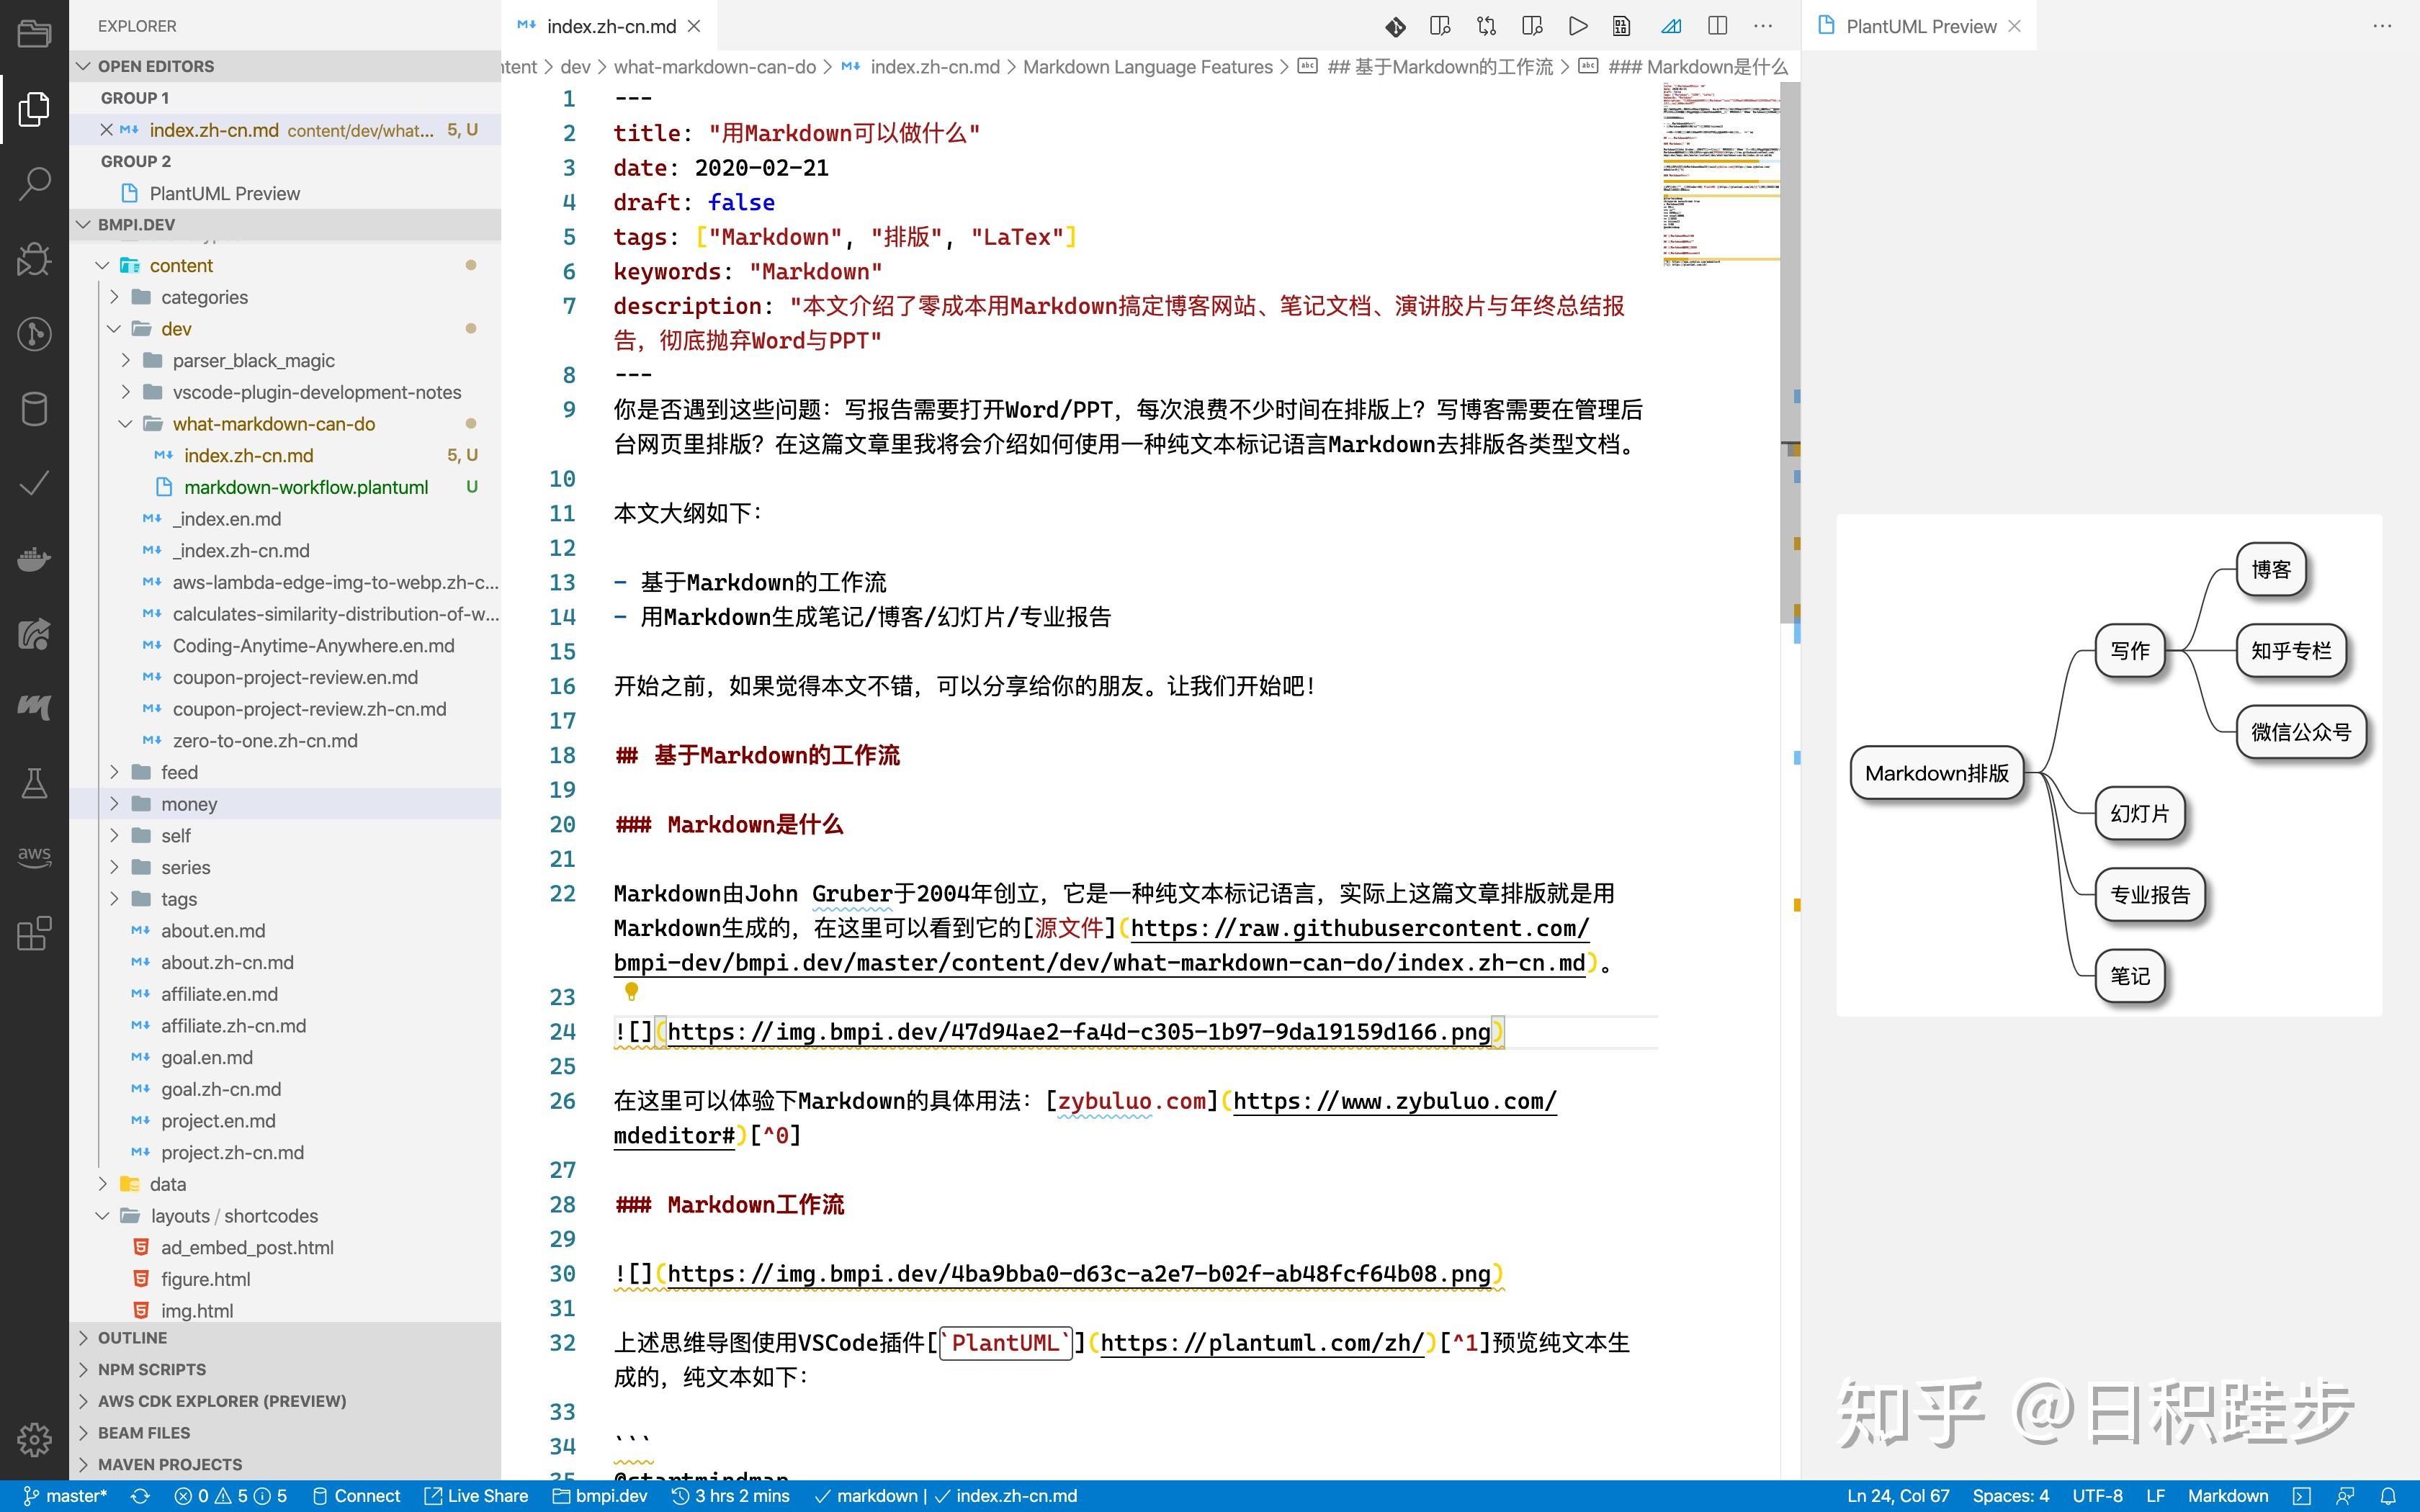This screenshot has height=1512, width=2420.
Task: Click the Docker icon in the activity bar
Action: pyautogui.click(x=34, y=559)
